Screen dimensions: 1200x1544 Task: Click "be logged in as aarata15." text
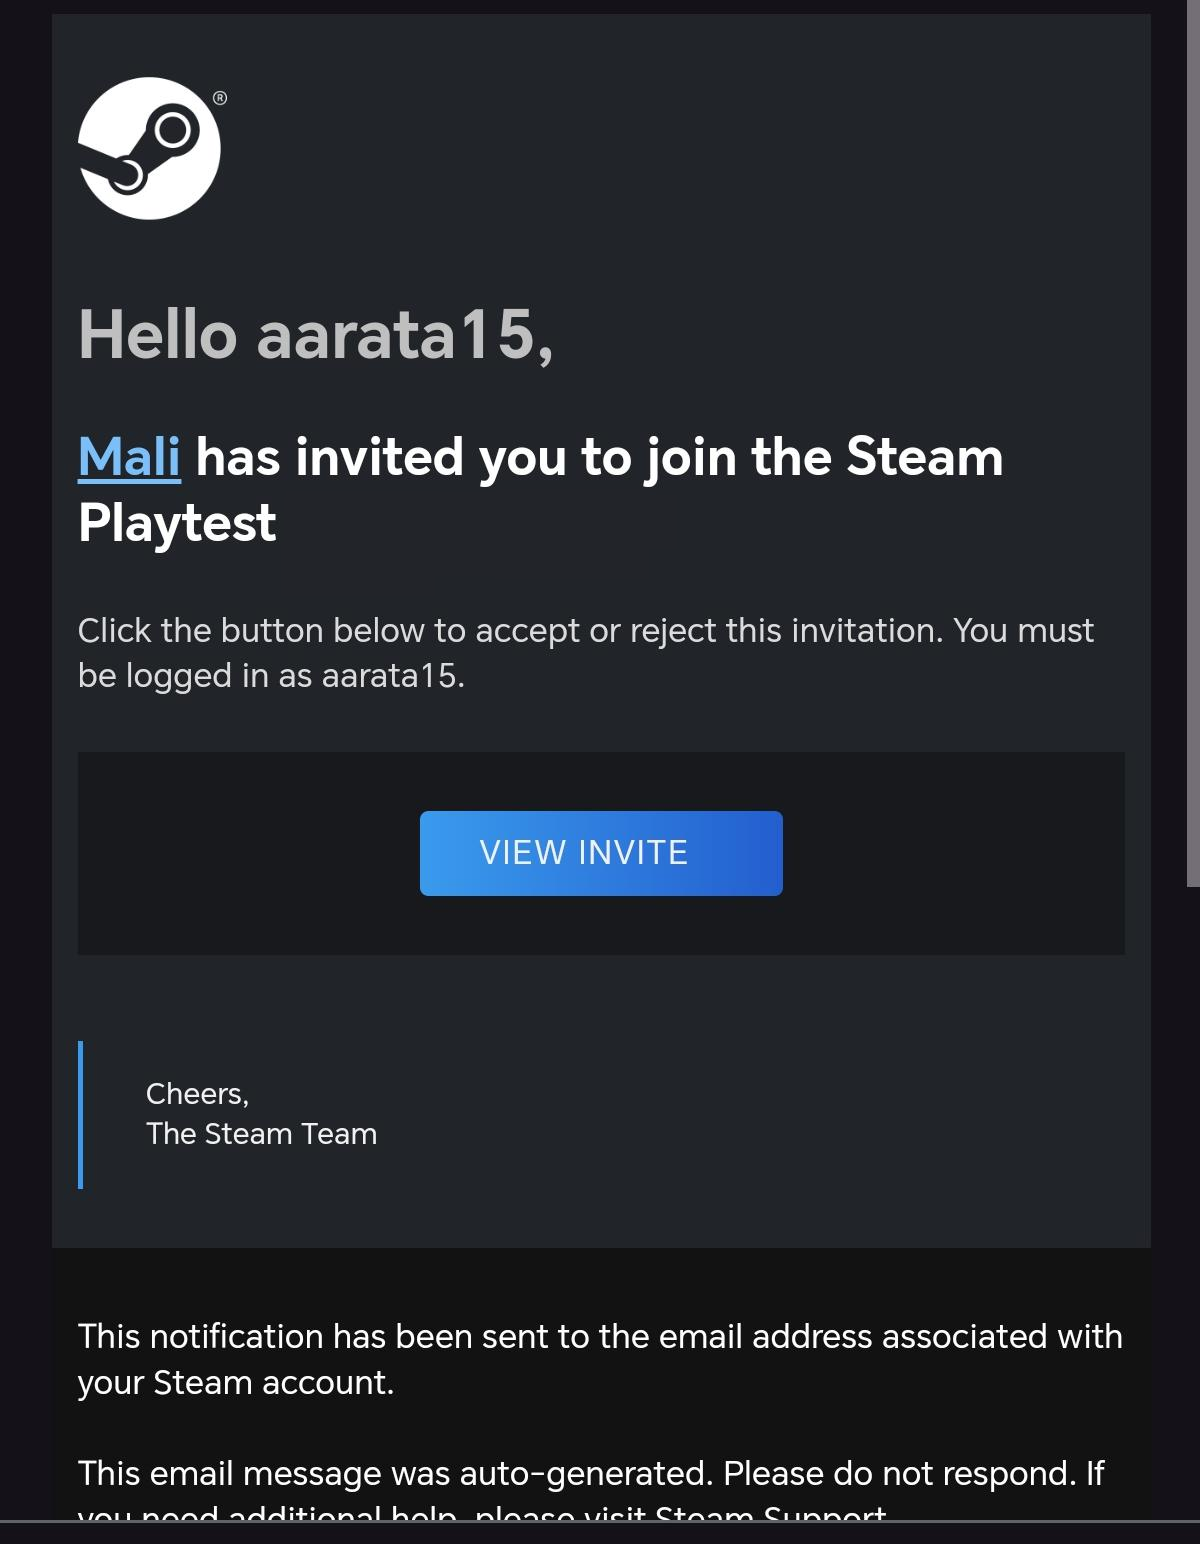pos(271,676)
